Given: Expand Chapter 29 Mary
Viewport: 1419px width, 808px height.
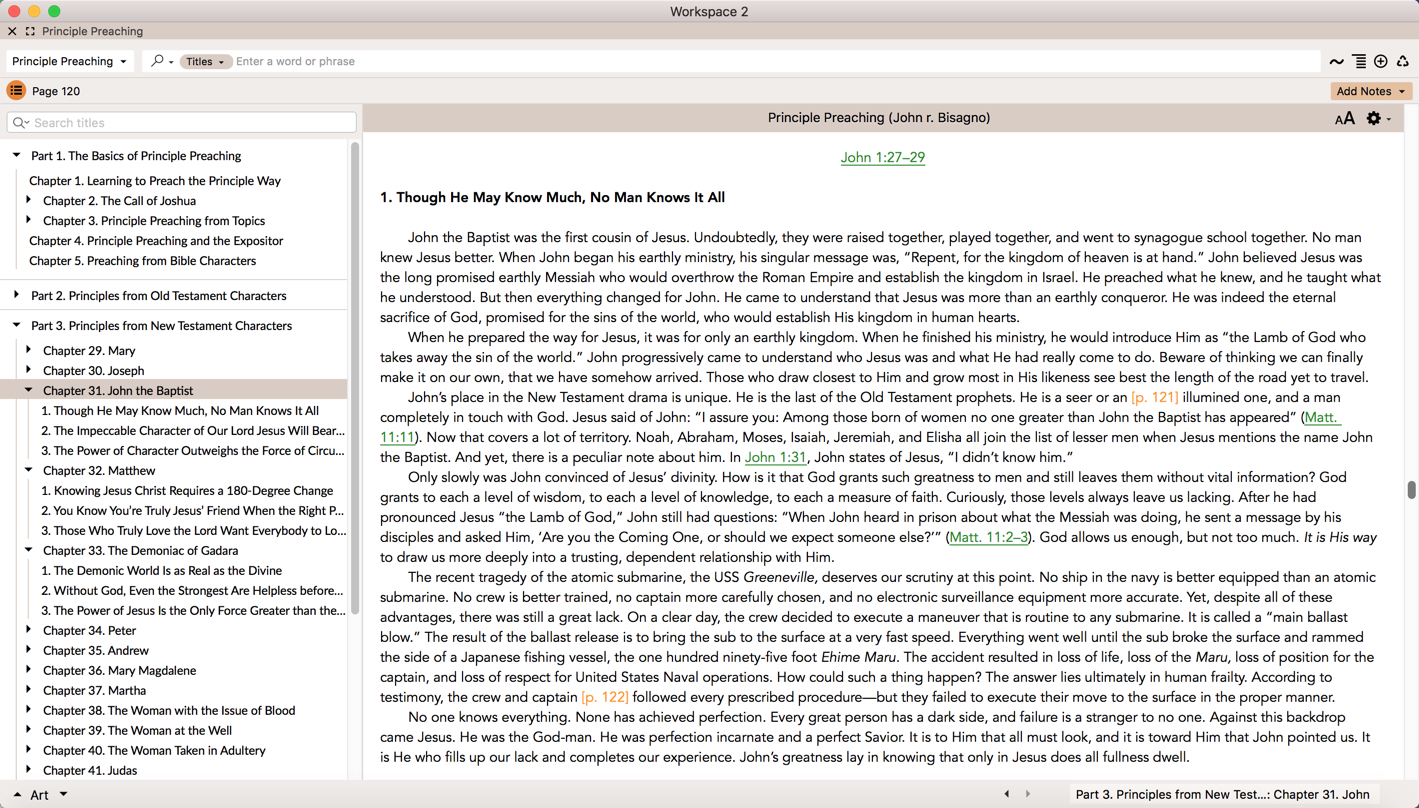Looking at the screenshot, I should pyautogui.click(x=29, y=350).
